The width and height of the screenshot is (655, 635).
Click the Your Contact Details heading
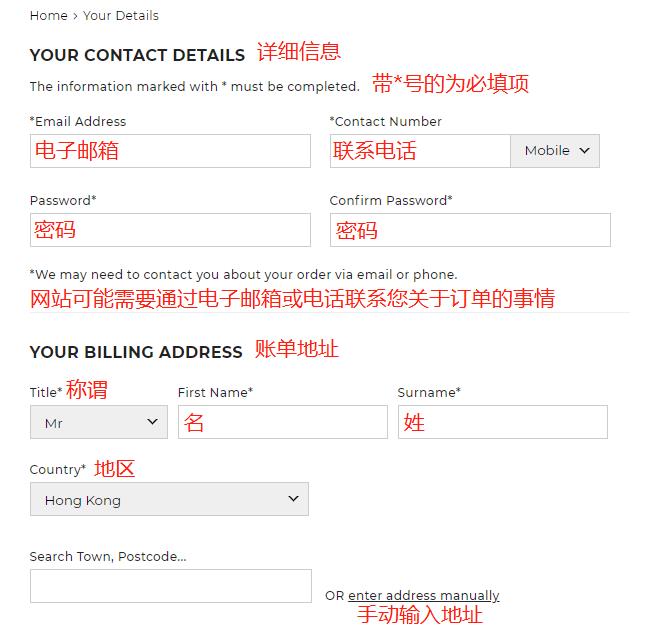pos(137,55)
